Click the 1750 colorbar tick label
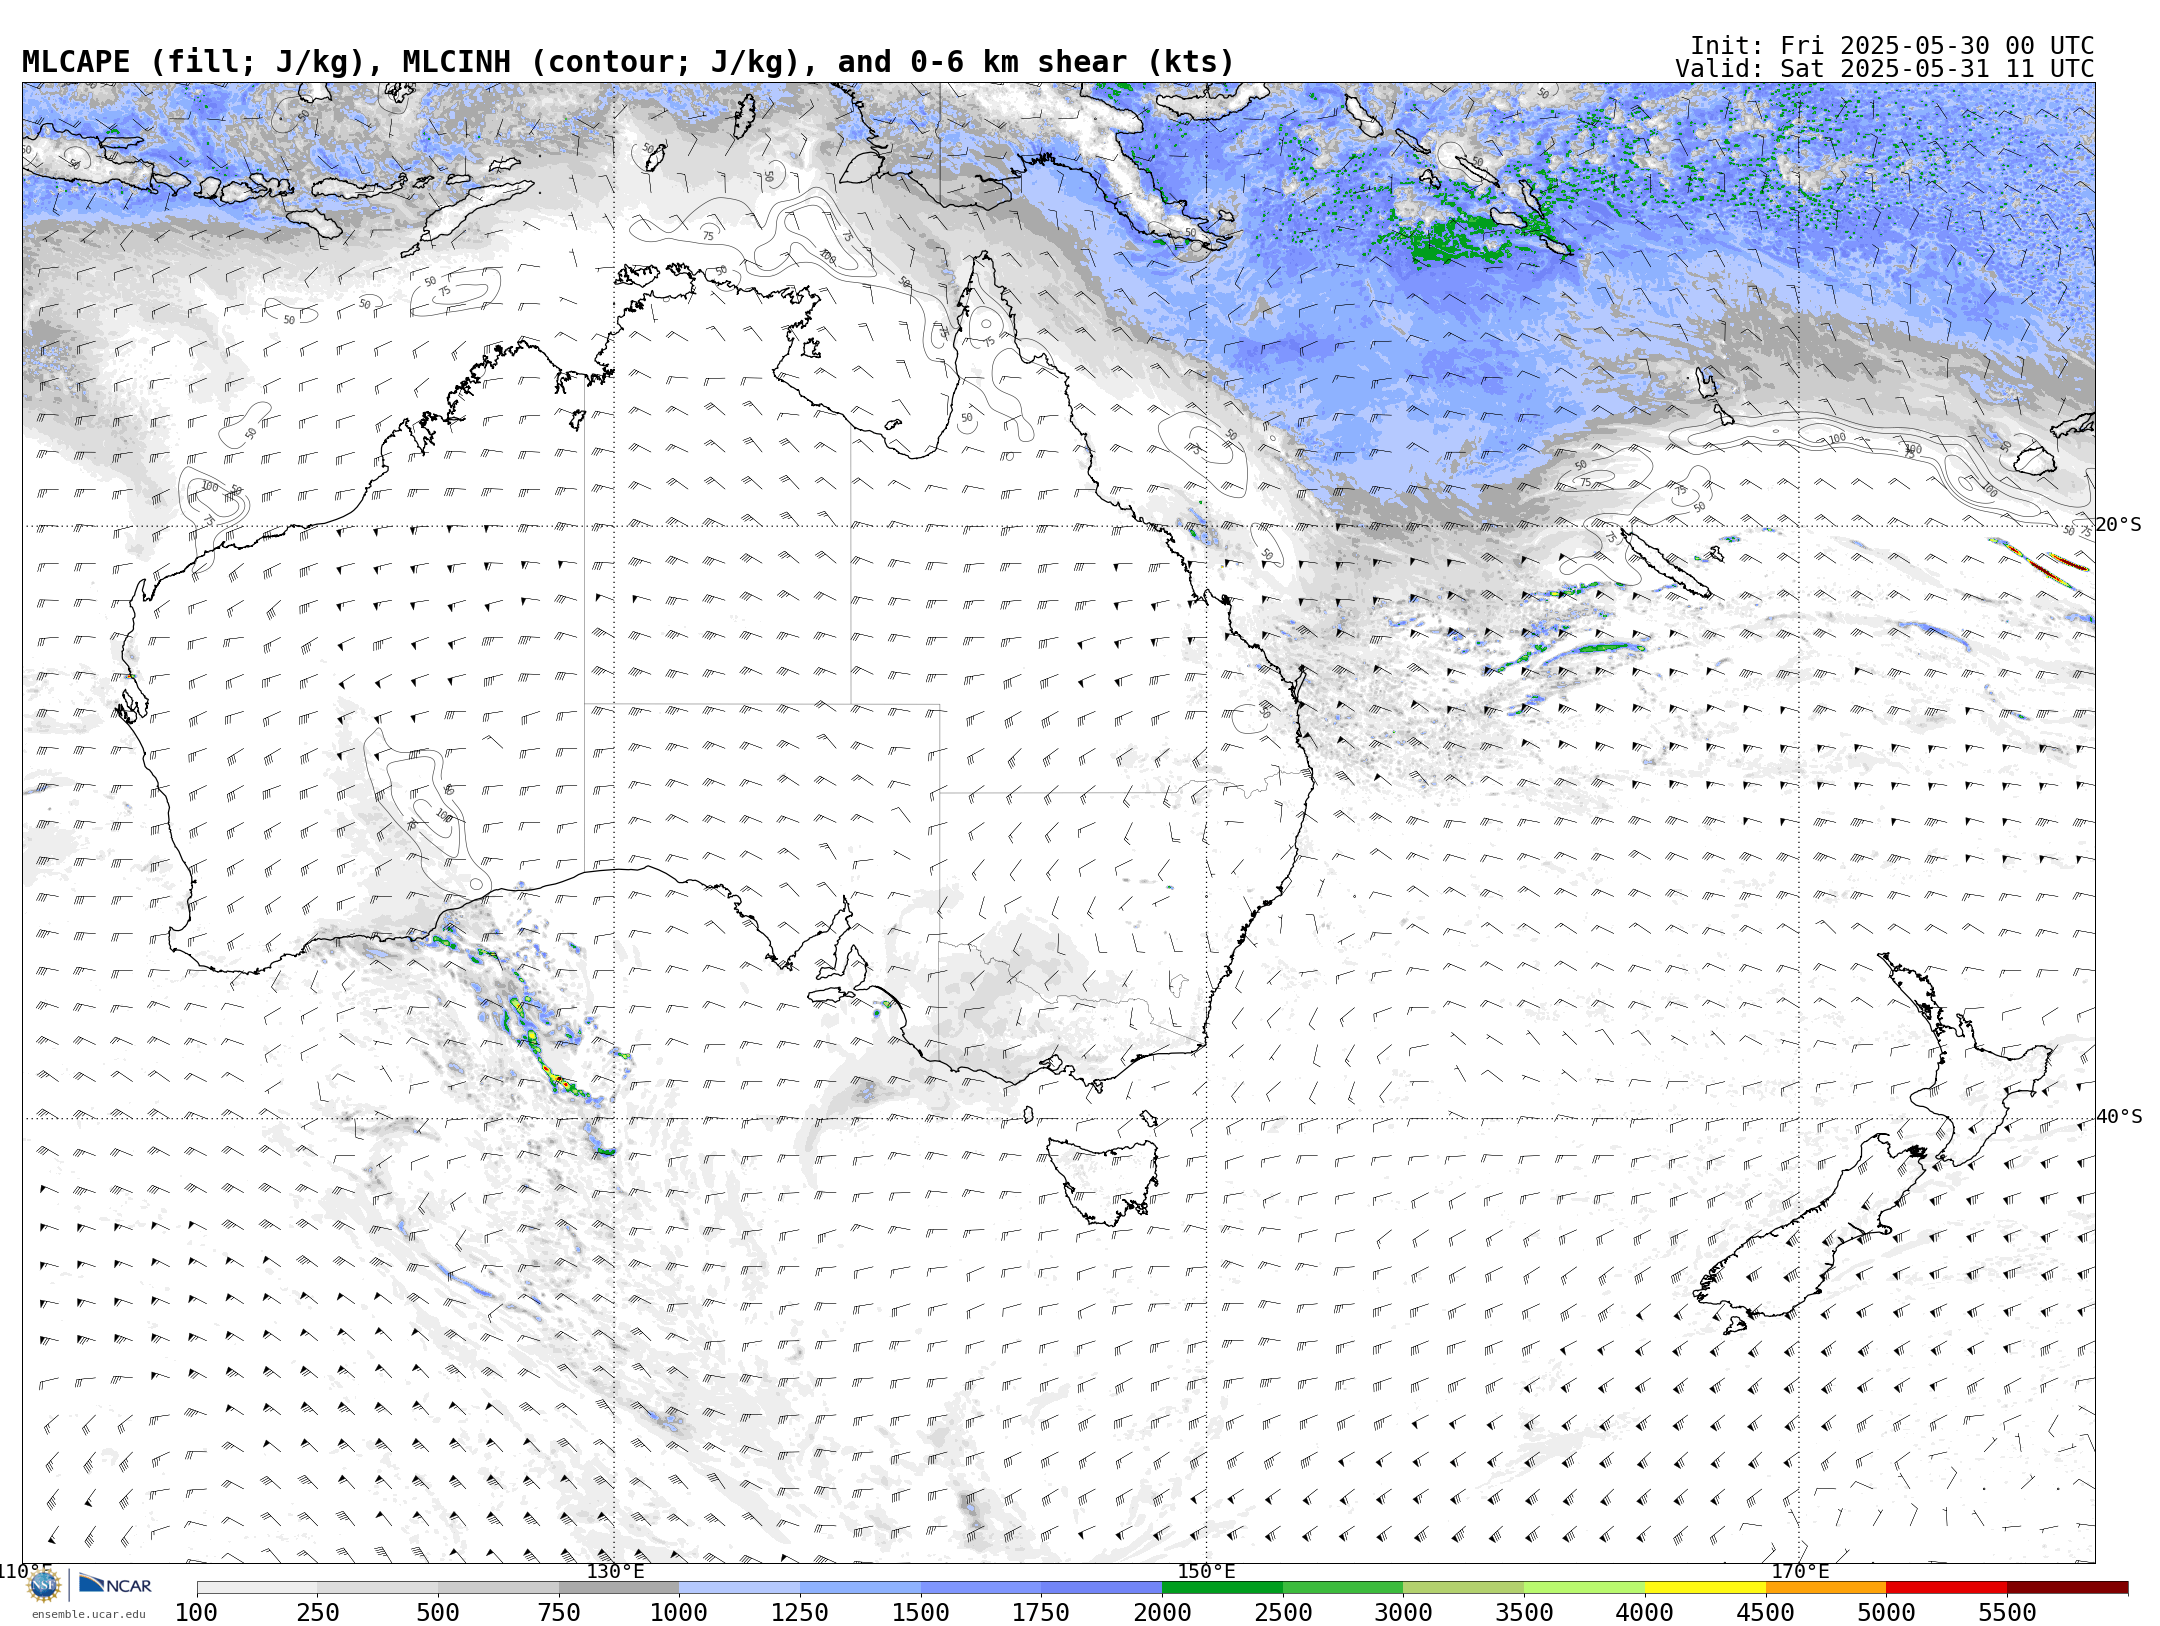2160x1626 pixels. [x=1041, y=1612]
